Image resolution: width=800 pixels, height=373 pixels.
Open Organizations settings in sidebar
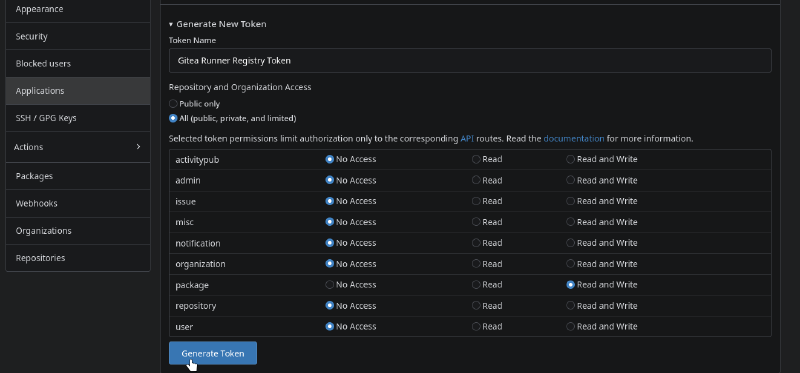[x=78, y=231]
